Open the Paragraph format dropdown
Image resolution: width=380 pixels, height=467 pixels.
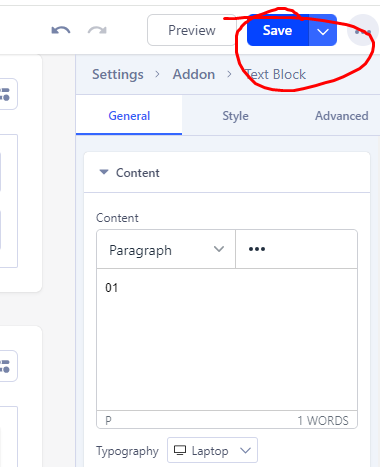click(166, 249)
